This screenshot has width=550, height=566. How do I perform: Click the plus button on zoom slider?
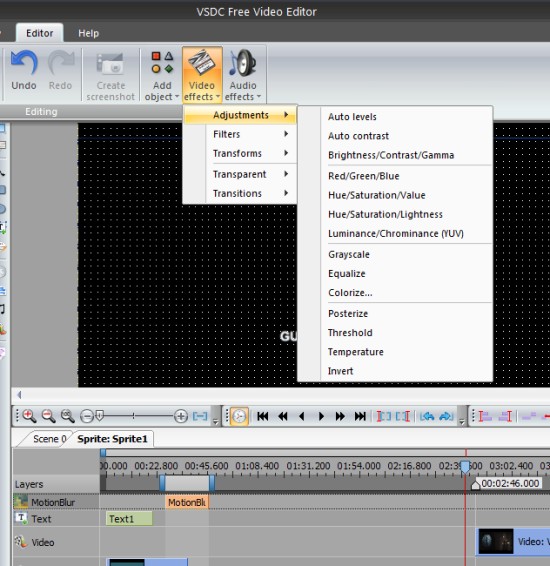pos(180,416)
